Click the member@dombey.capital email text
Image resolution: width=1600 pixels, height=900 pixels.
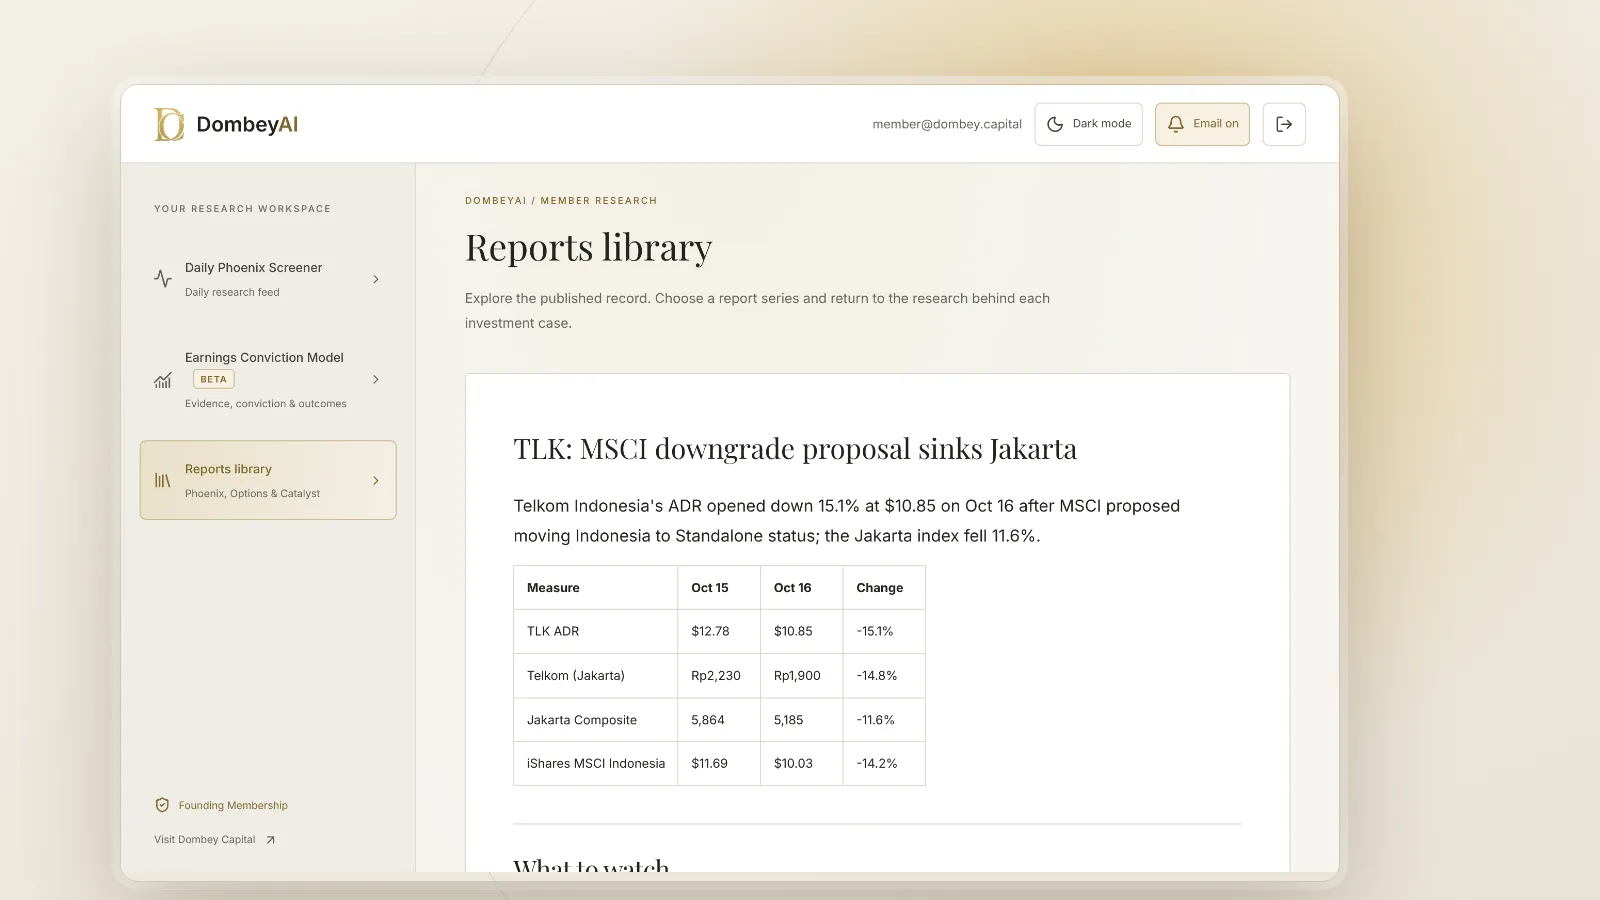click(x=947, y=124)
